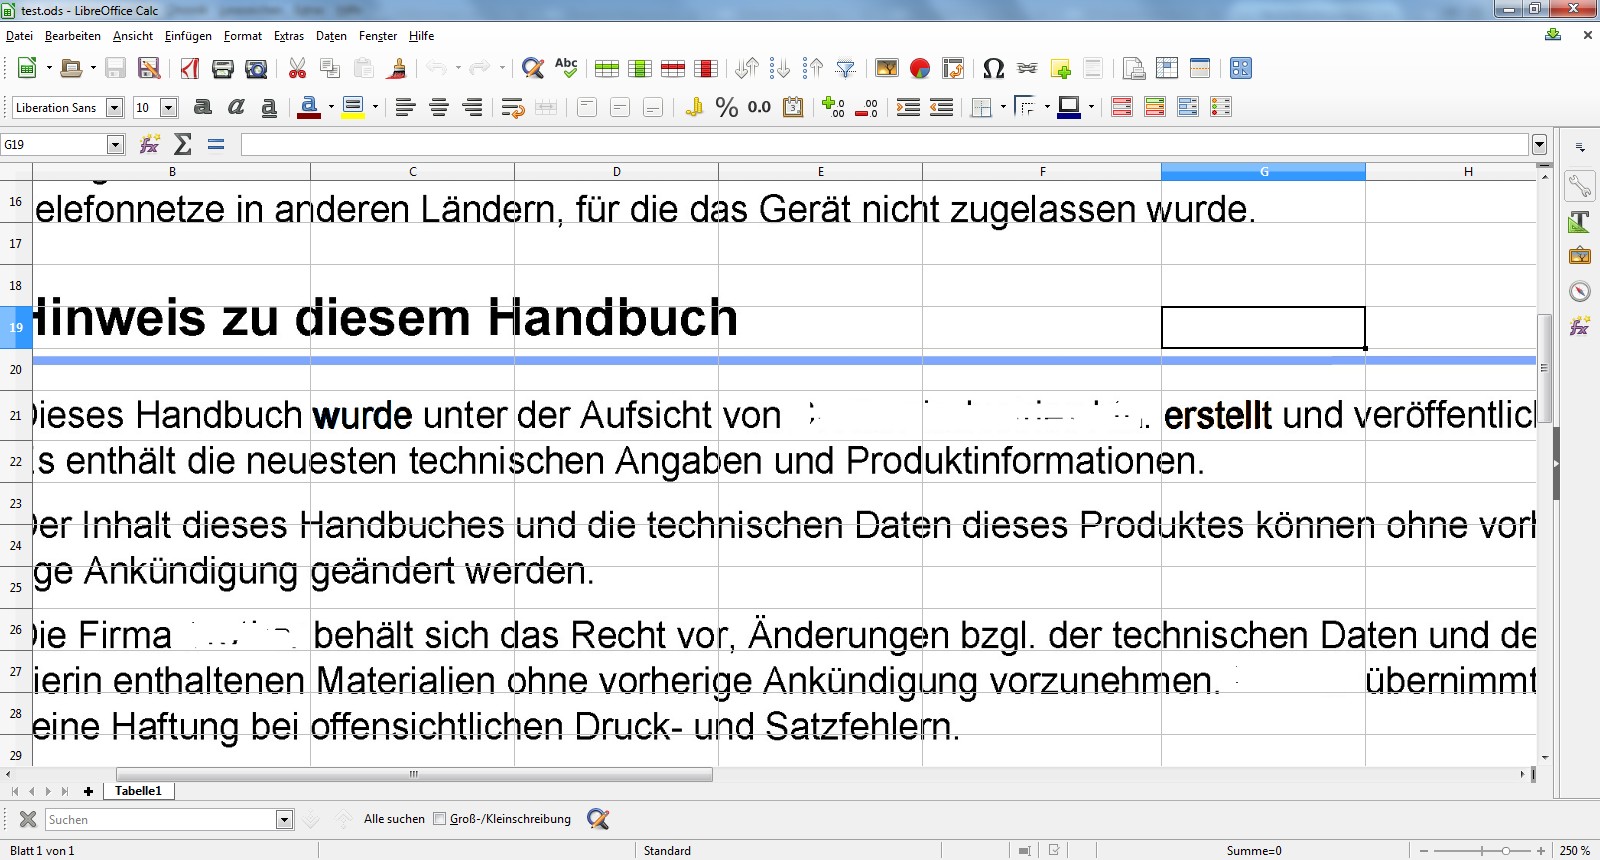Open the Liberation Sans font dropdown

point(114,108)
